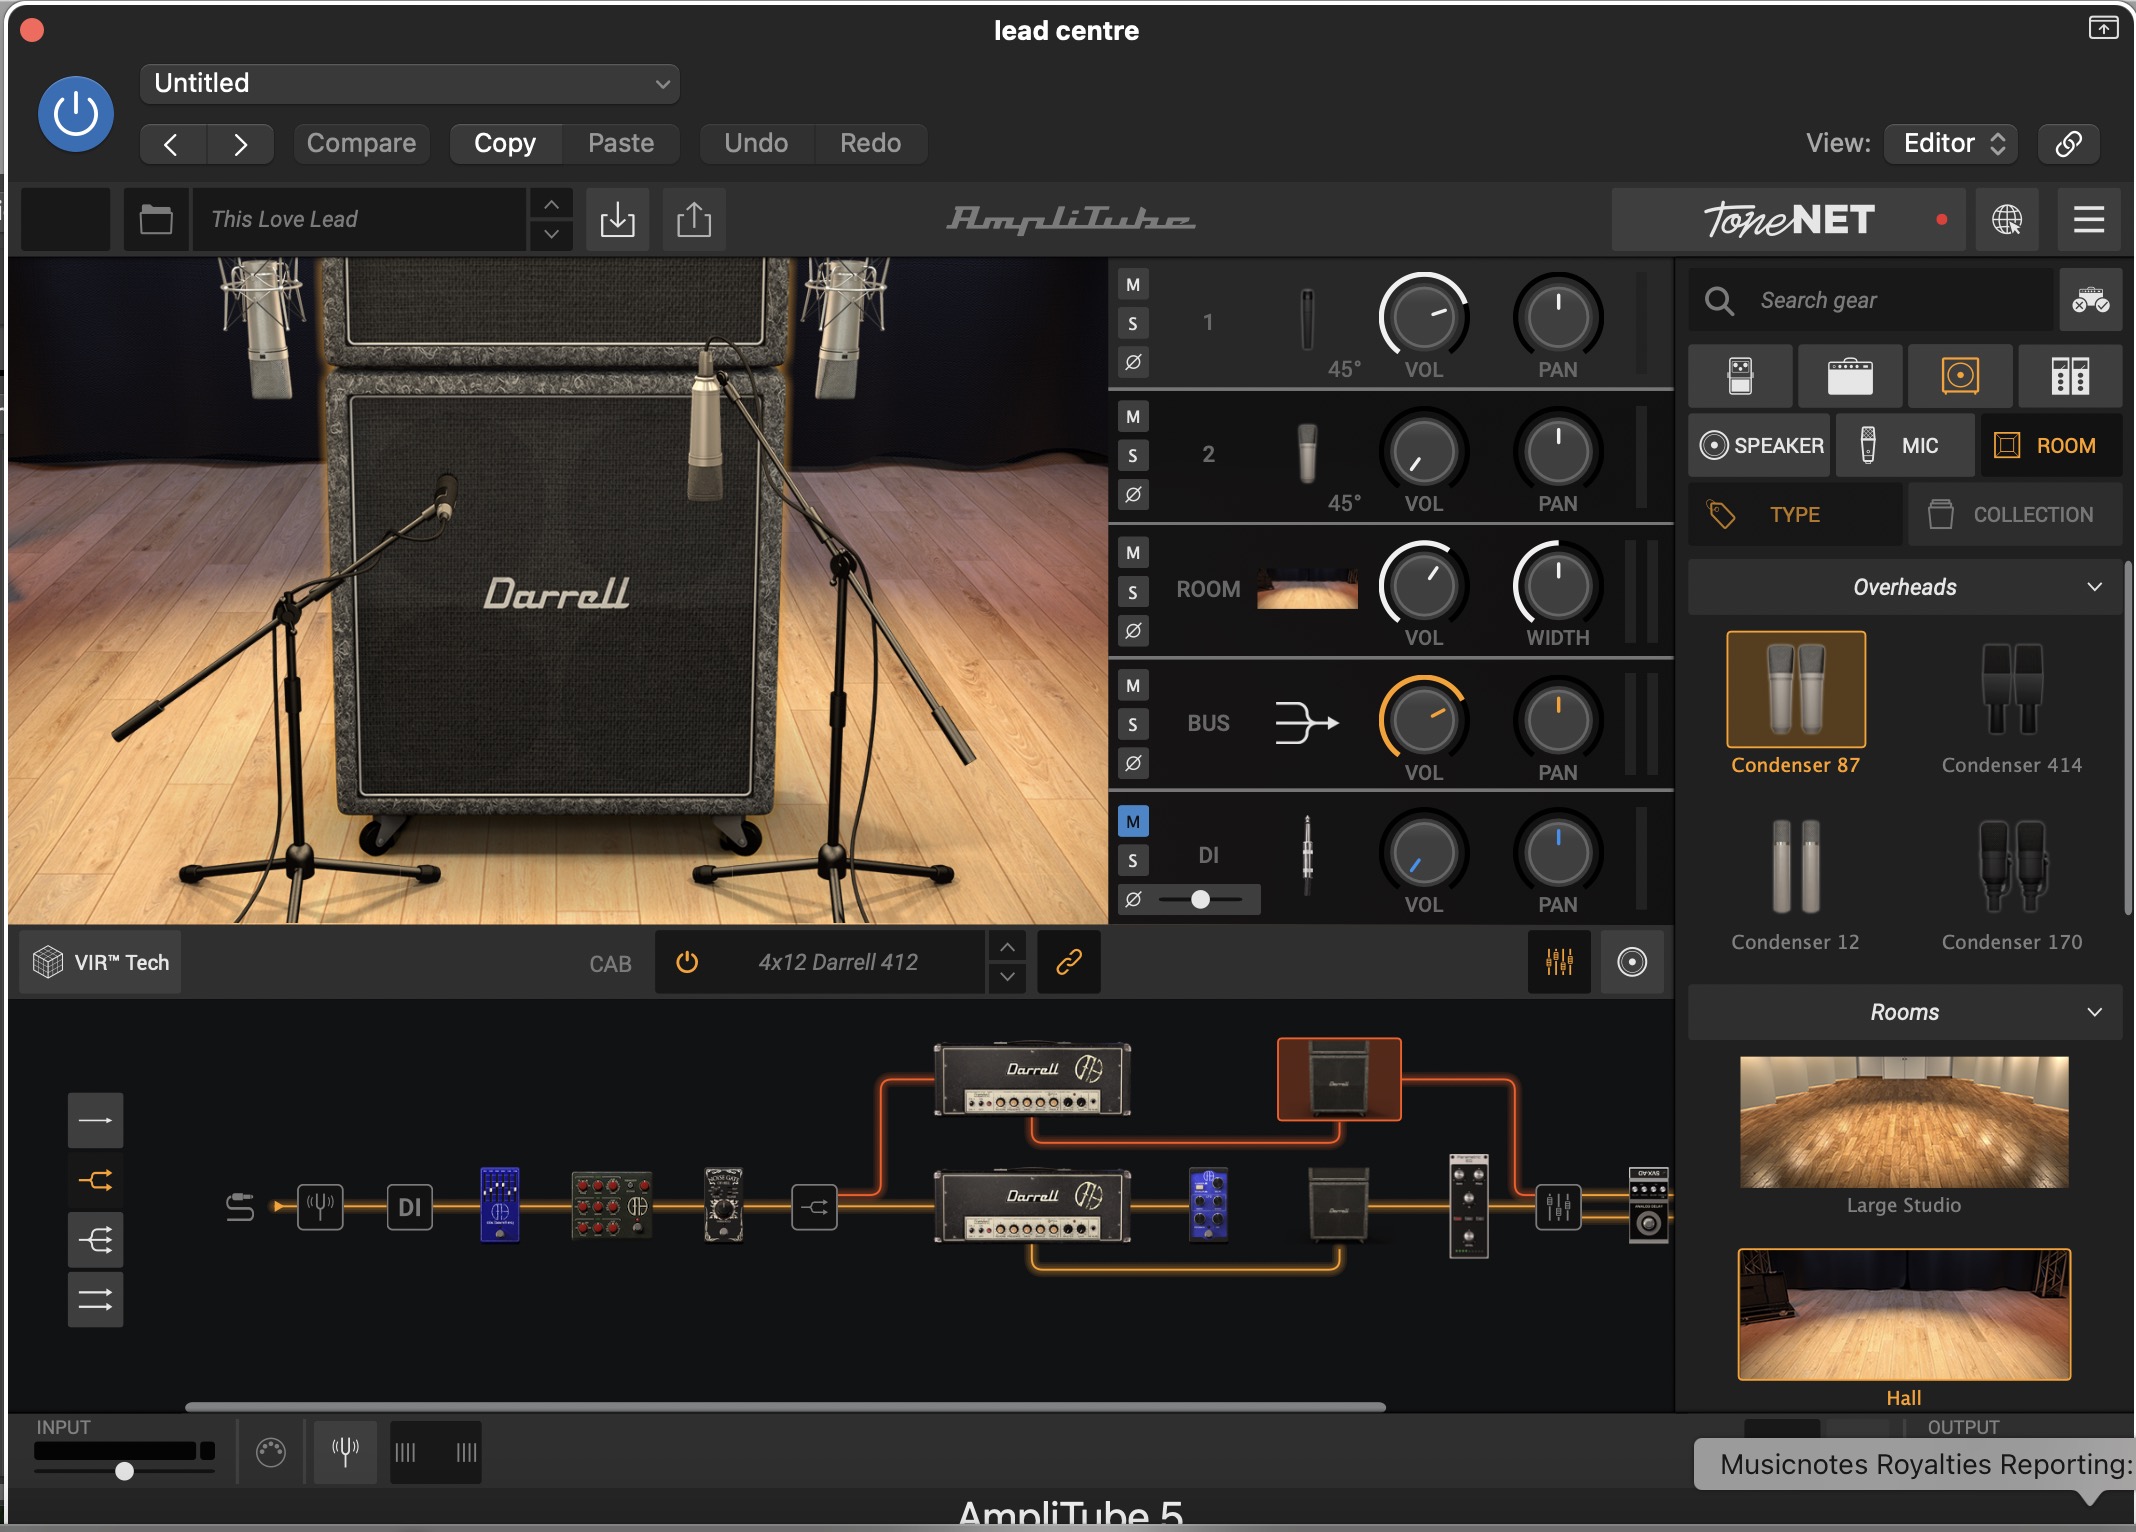
Task: Step up the This Love Lead preset
Action: 551,204
